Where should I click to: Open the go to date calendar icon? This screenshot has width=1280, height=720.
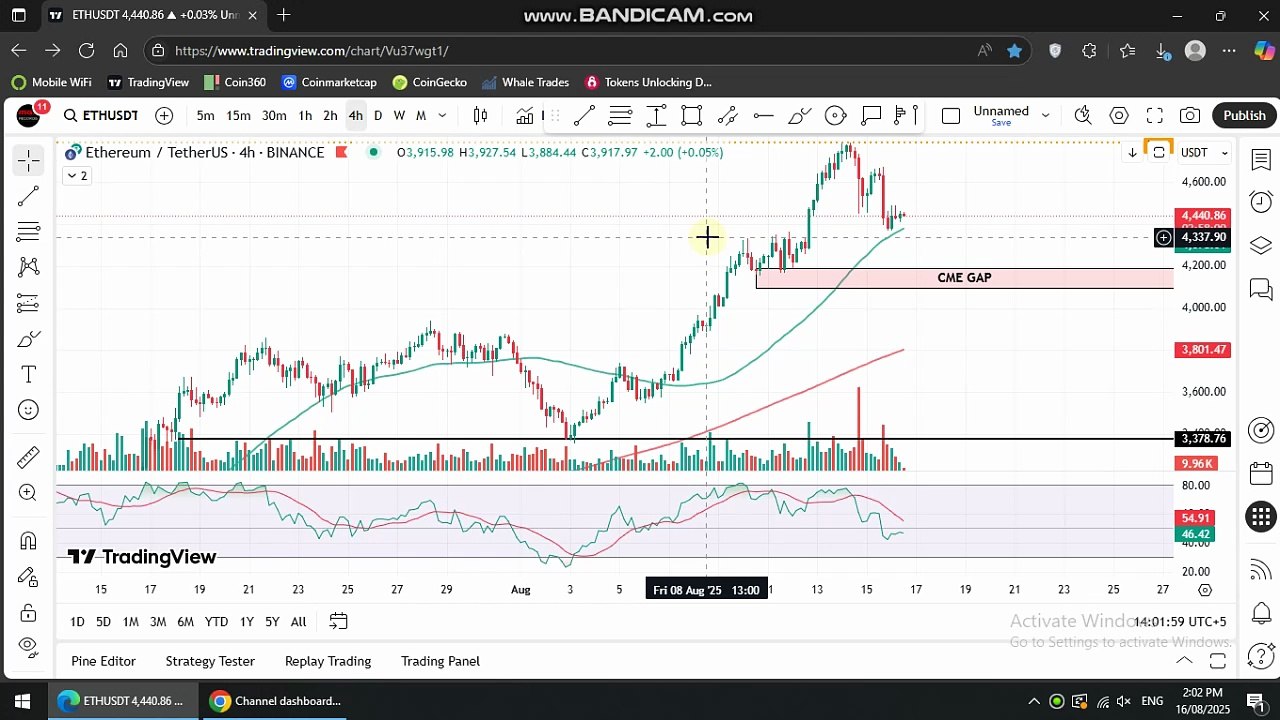(338, 622)
